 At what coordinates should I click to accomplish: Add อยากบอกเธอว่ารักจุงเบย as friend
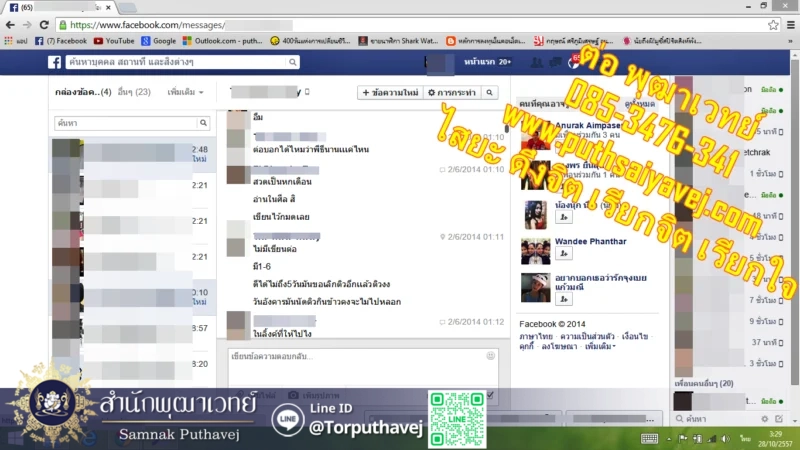[563, 299]
